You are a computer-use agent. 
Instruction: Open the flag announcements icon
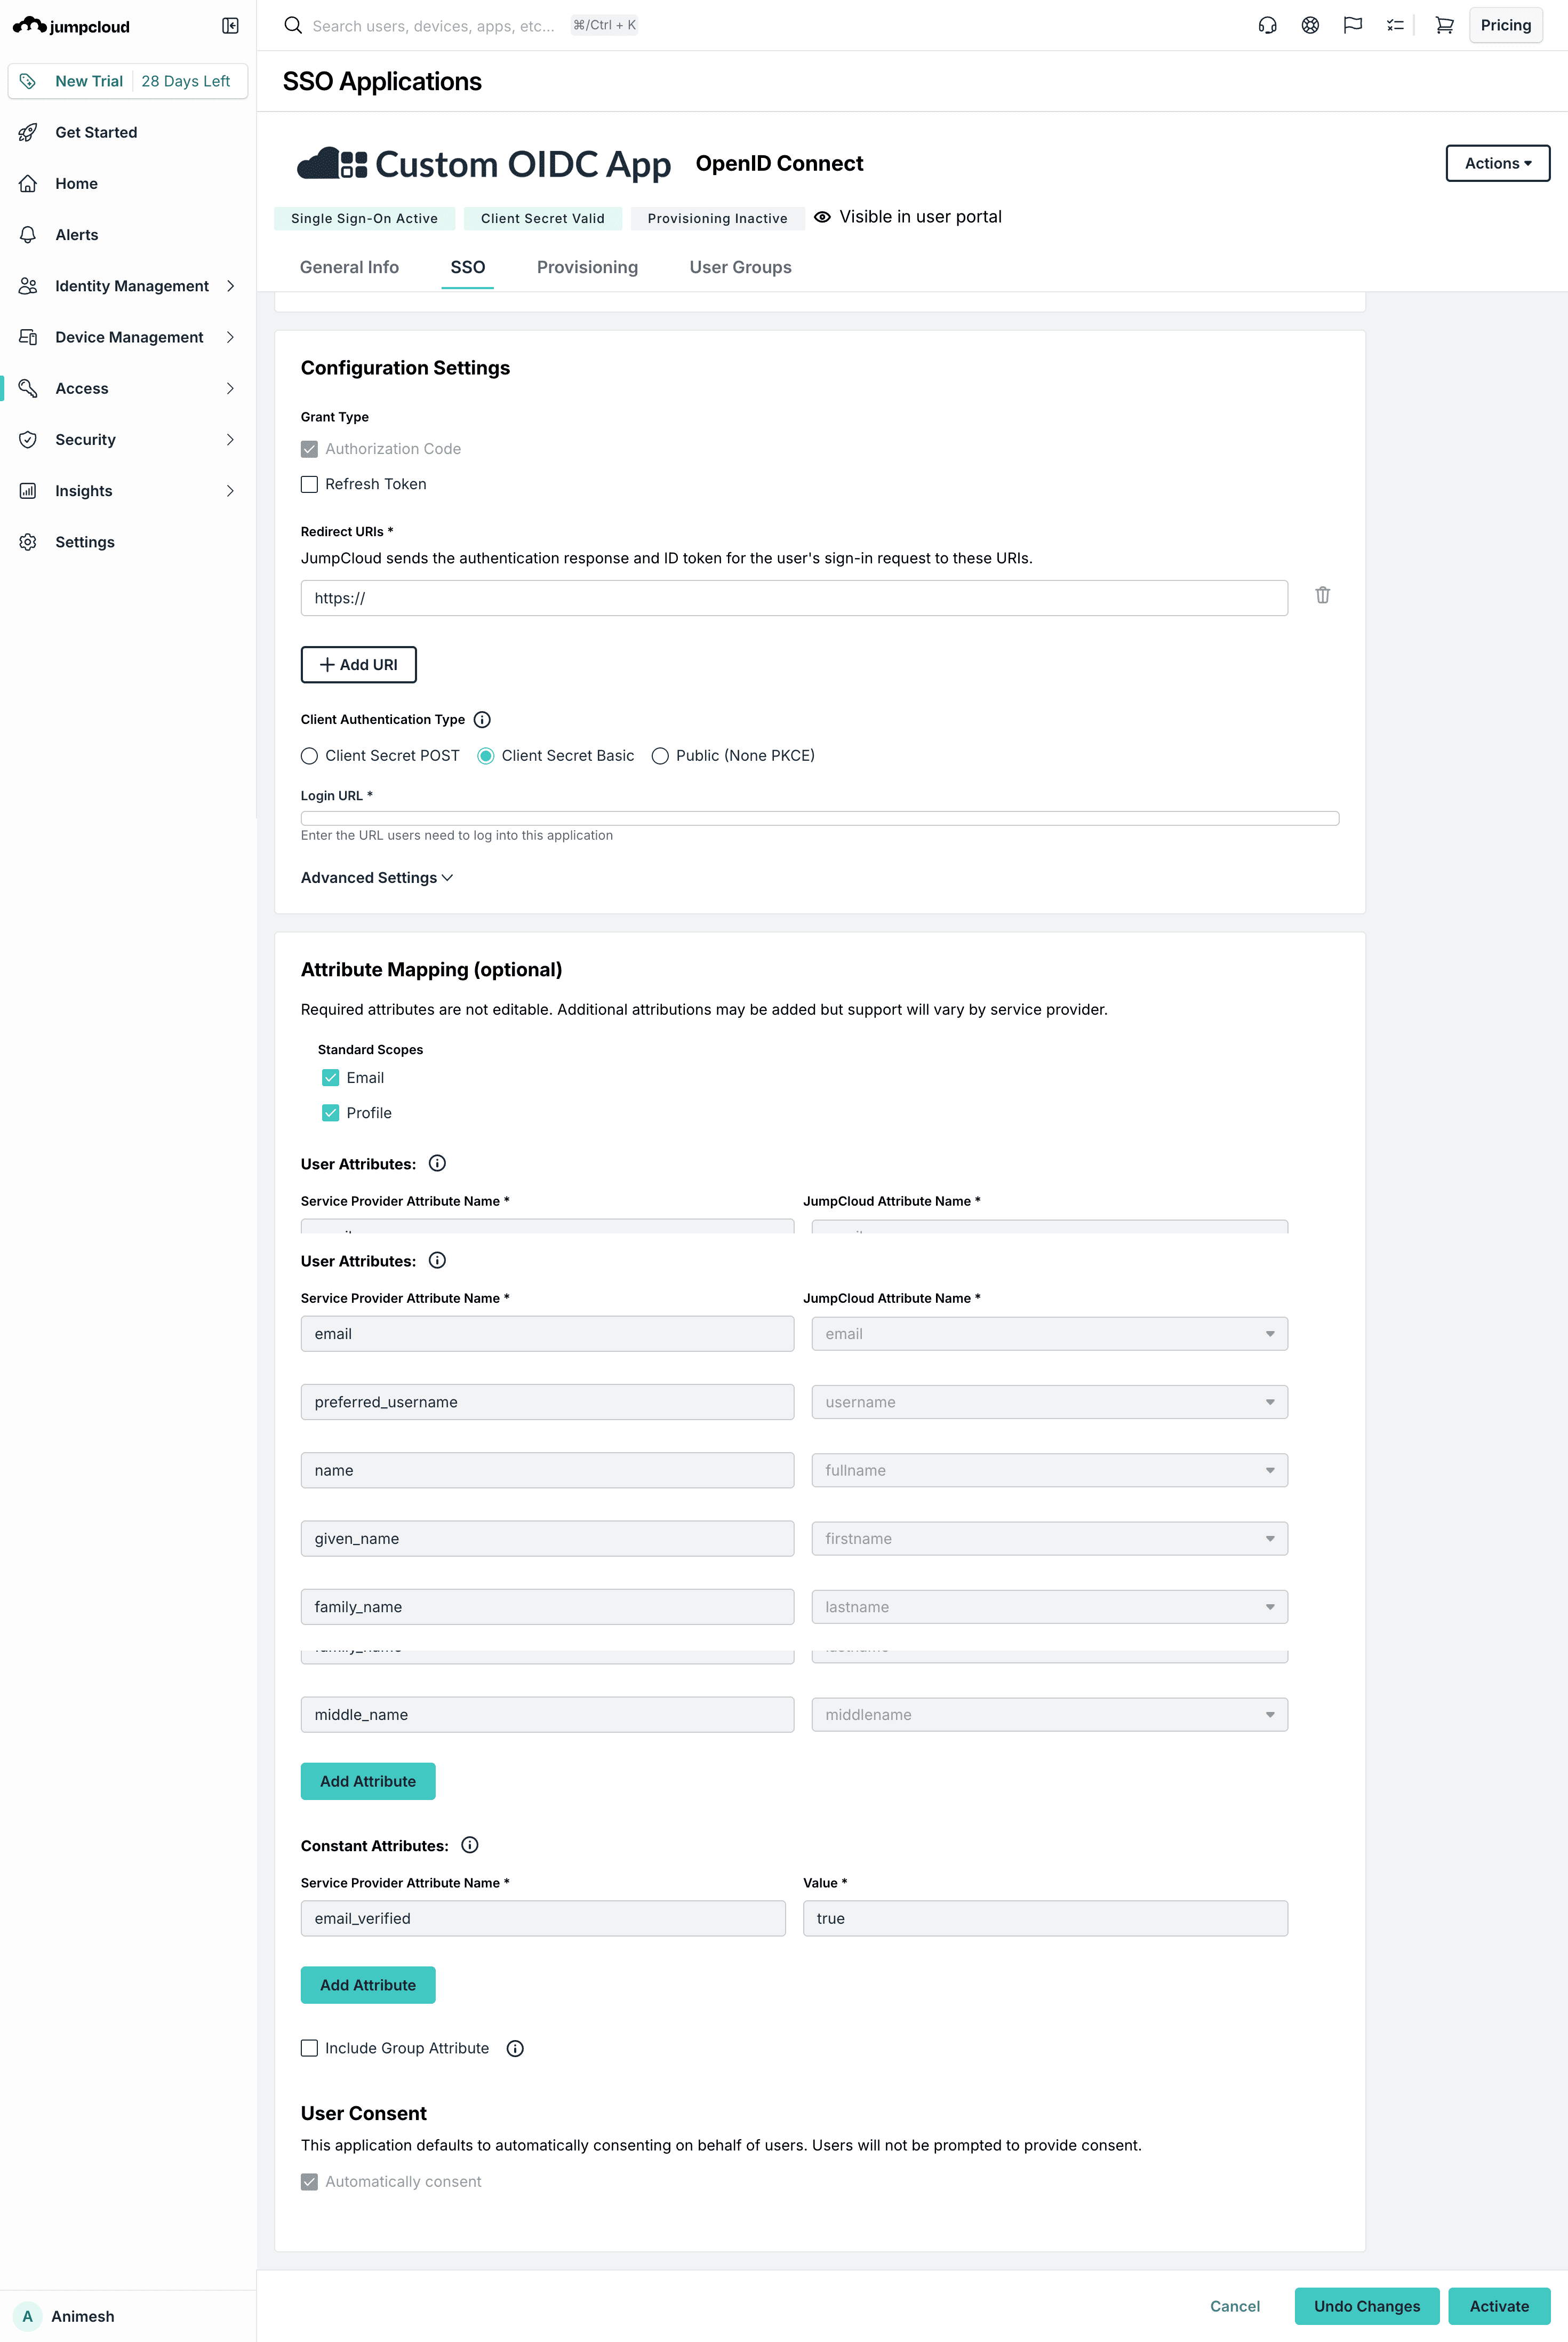(x=1353, y=26)
